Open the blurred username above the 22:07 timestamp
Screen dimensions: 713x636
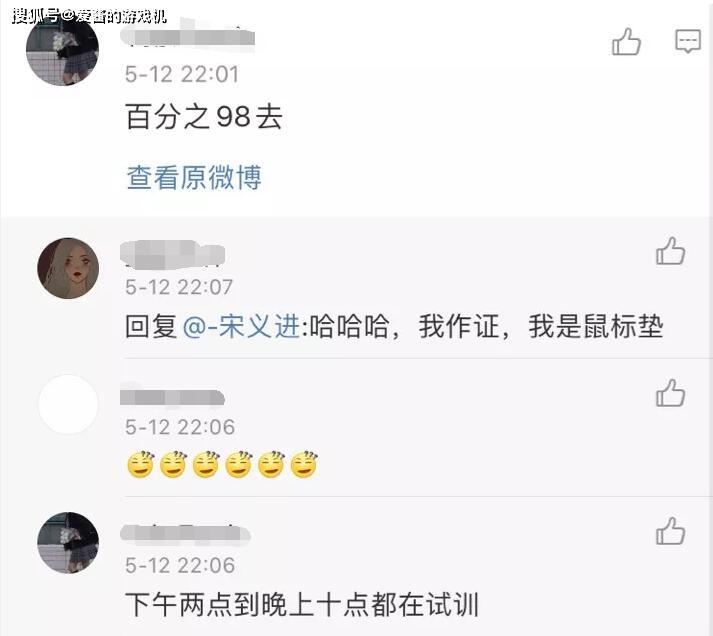pyautogui.click(x=173, y=255)
